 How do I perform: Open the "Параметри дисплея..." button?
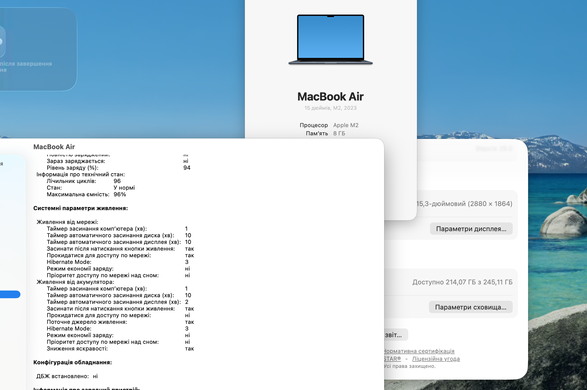point(471,229)
